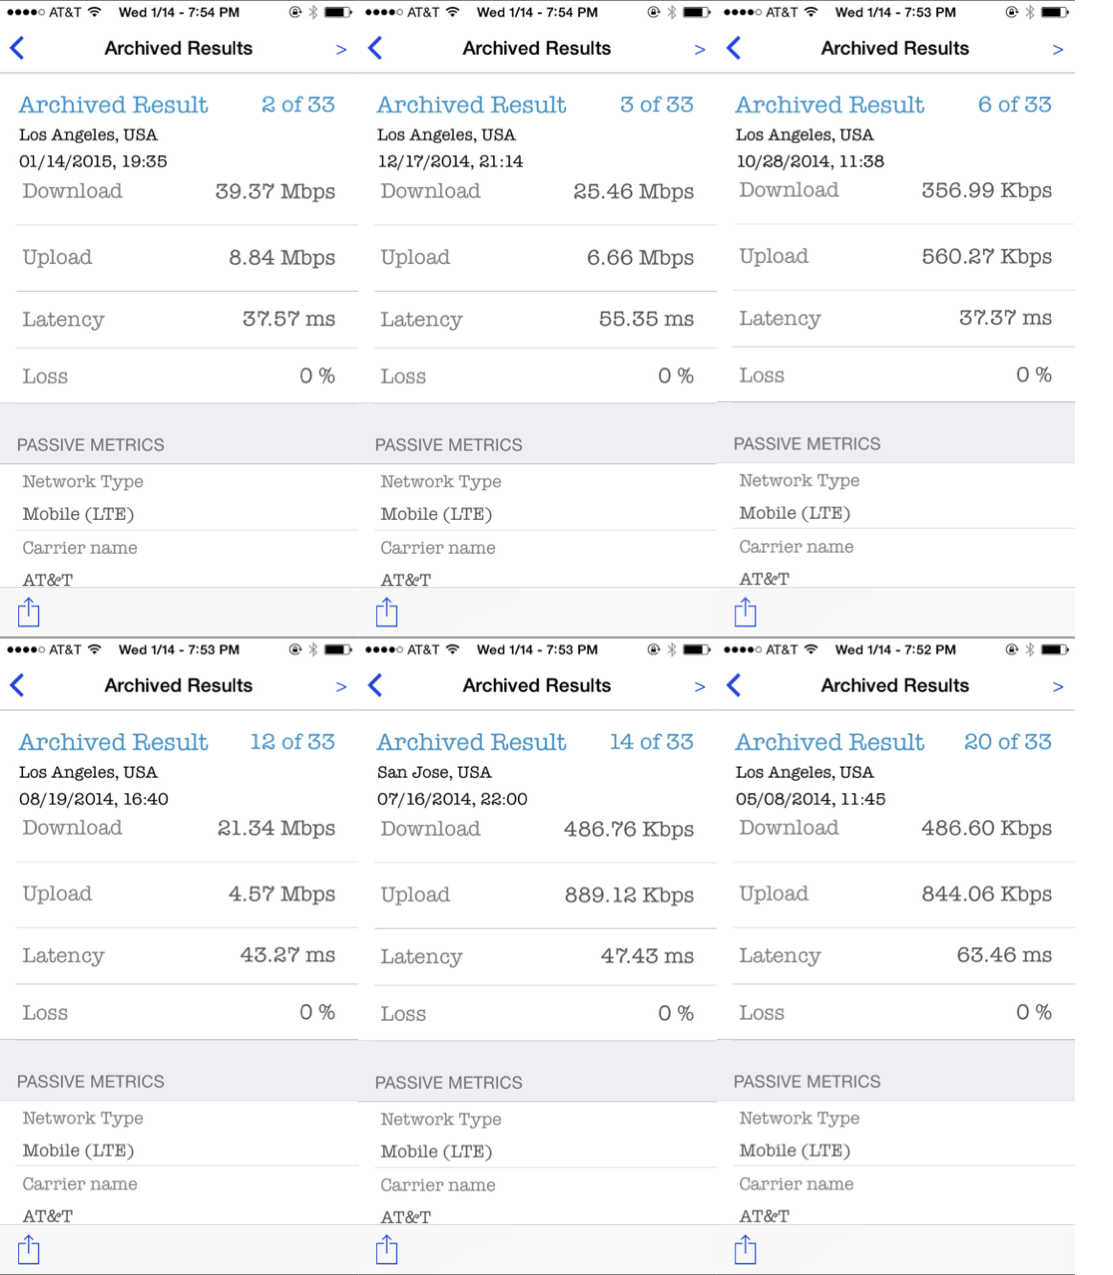Tap Archived Results title in 3 of 33 panel

click(537, 48)
